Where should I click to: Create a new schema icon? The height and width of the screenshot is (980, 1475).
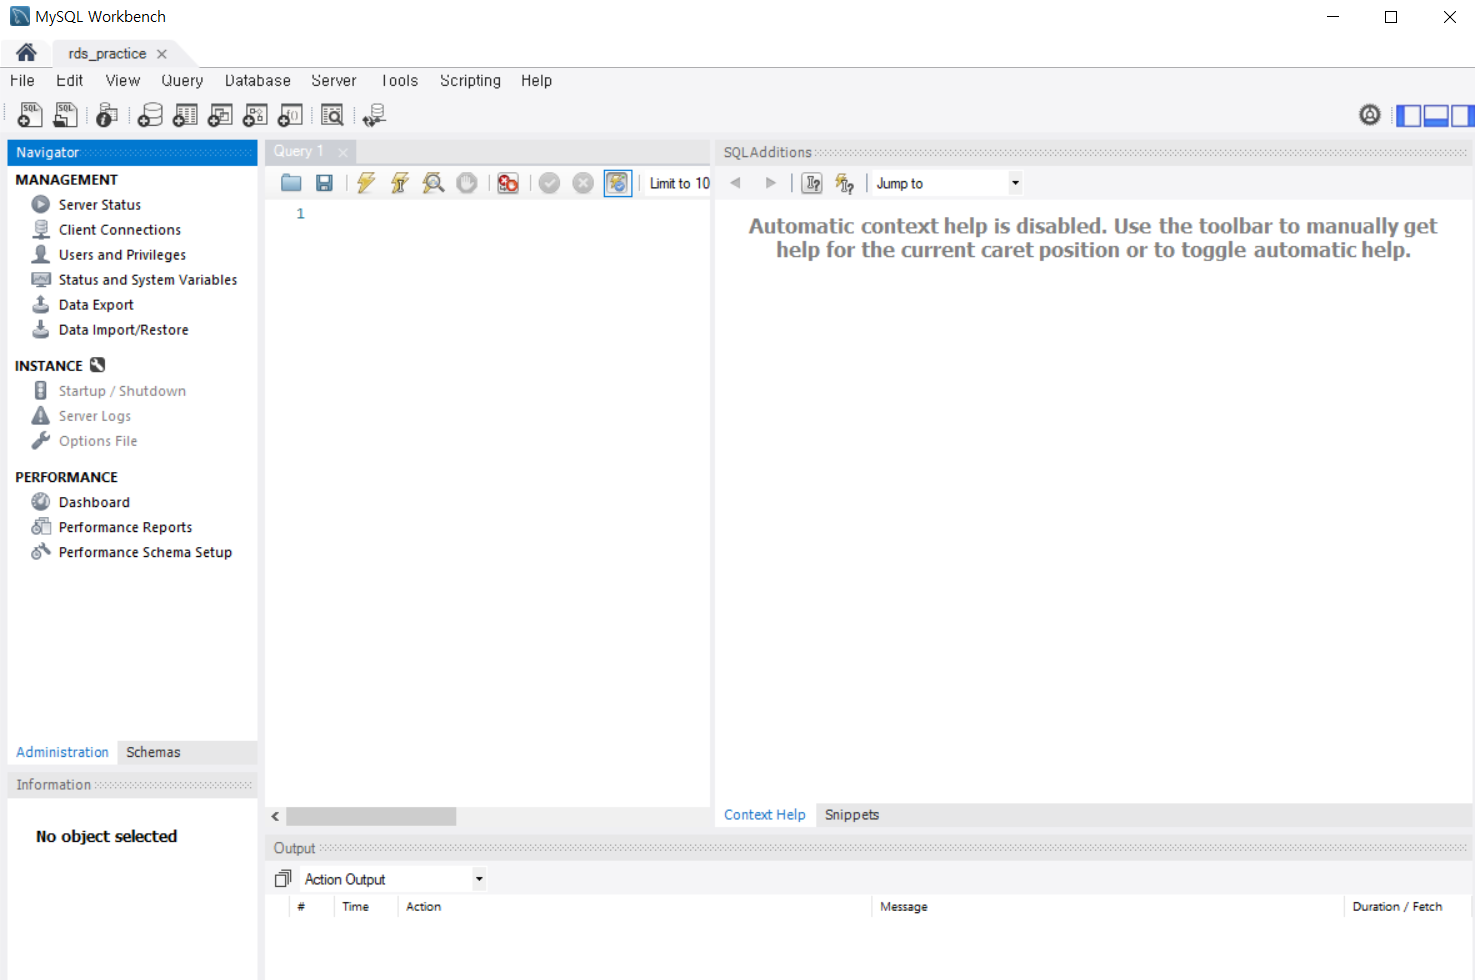click(150, 116)
